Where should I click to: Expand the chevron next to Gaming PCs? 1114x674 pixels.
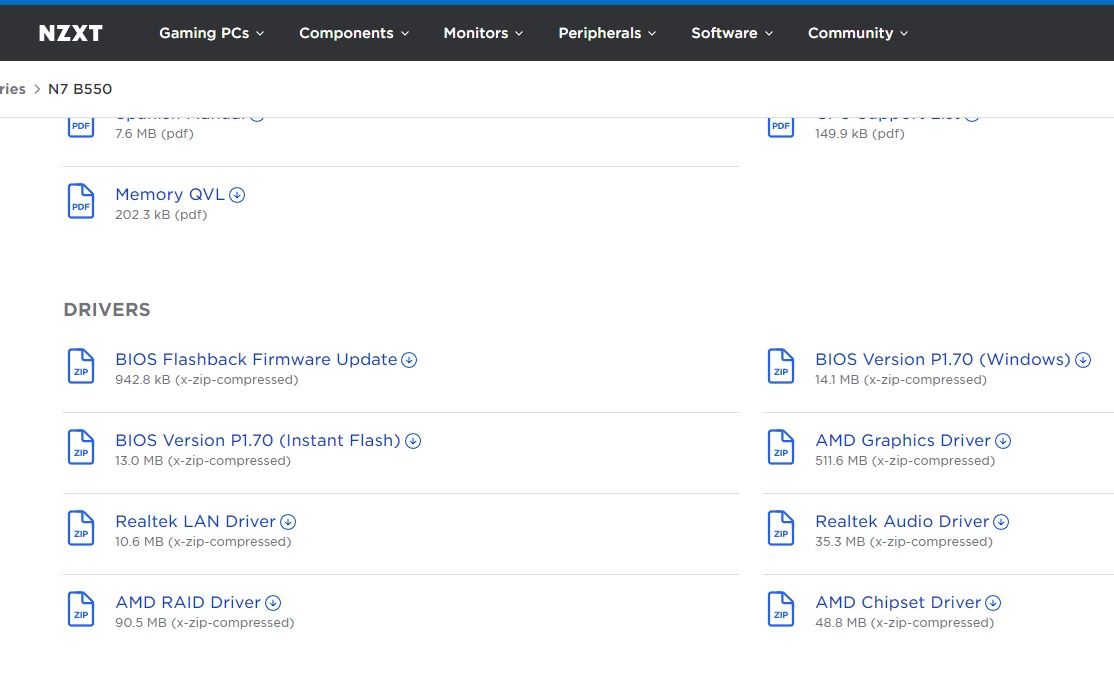[260, 33]
